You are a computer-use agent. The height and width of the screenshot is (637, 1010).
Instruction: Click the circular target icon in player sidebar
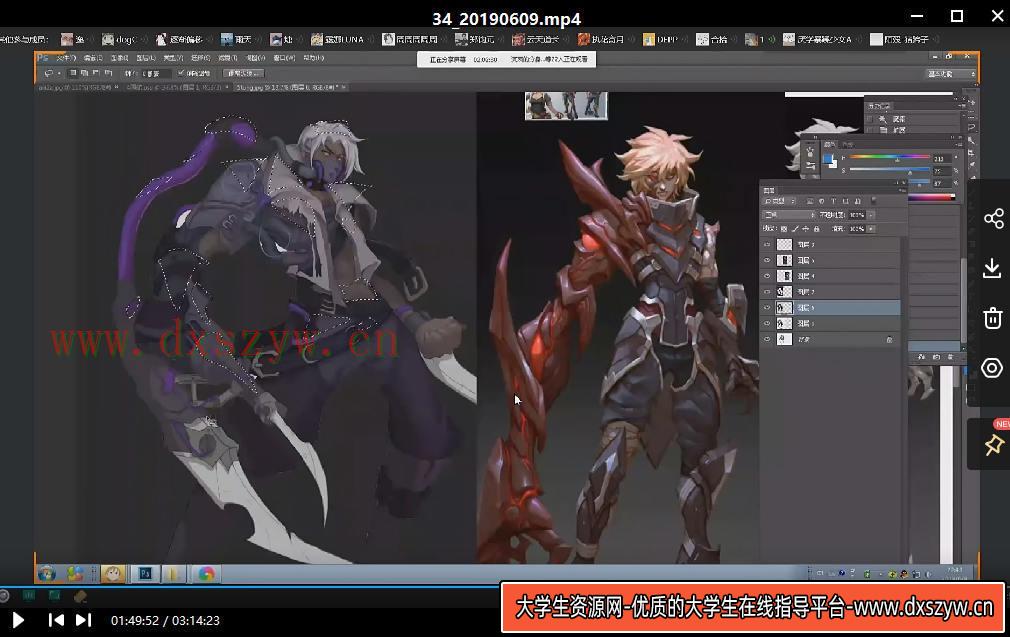[x=992, y=367]
